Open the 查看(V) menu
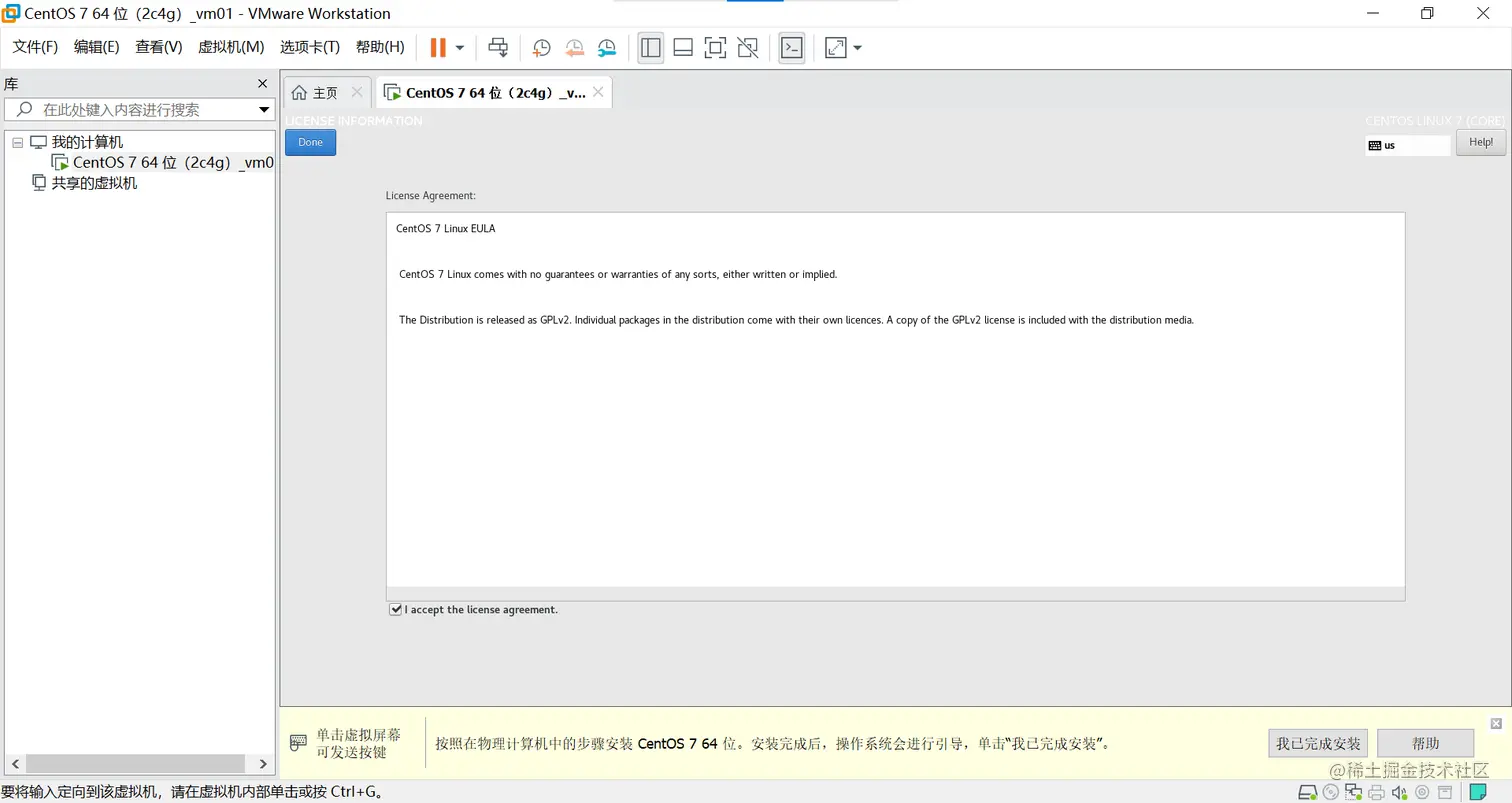Image resolution: width=1512 pixels, height=803 pixels. tap(158, 47)
